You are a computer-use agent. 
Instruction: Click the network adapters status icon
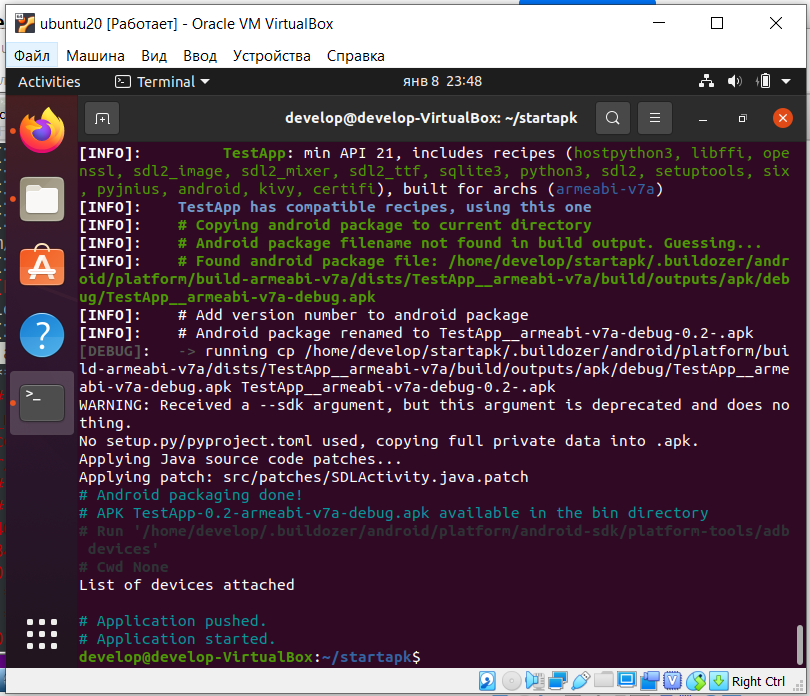tap(558, 681)
